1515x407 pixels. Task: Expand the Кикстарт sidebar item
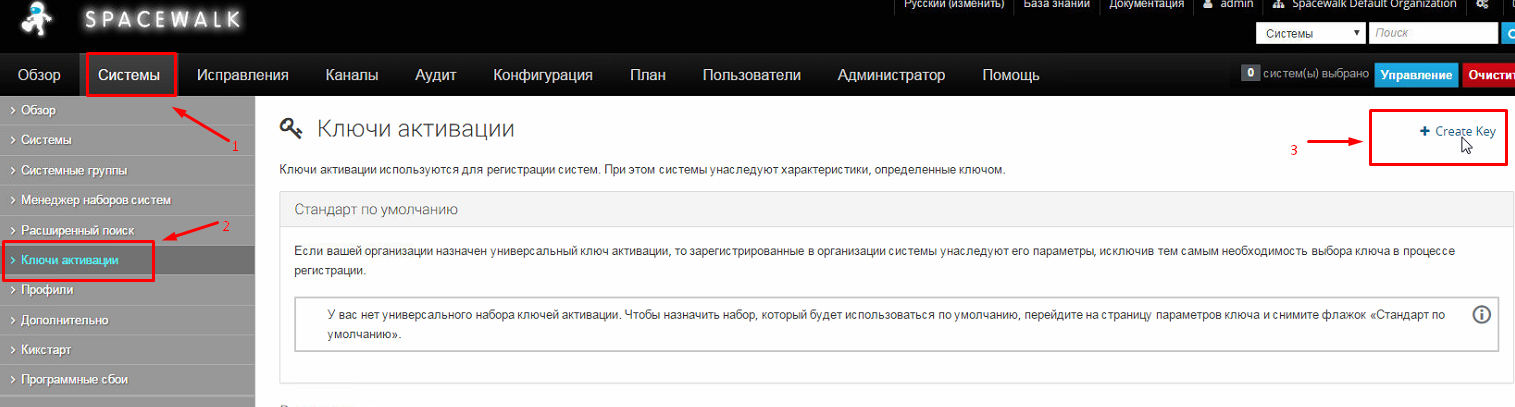coord(46,350)
